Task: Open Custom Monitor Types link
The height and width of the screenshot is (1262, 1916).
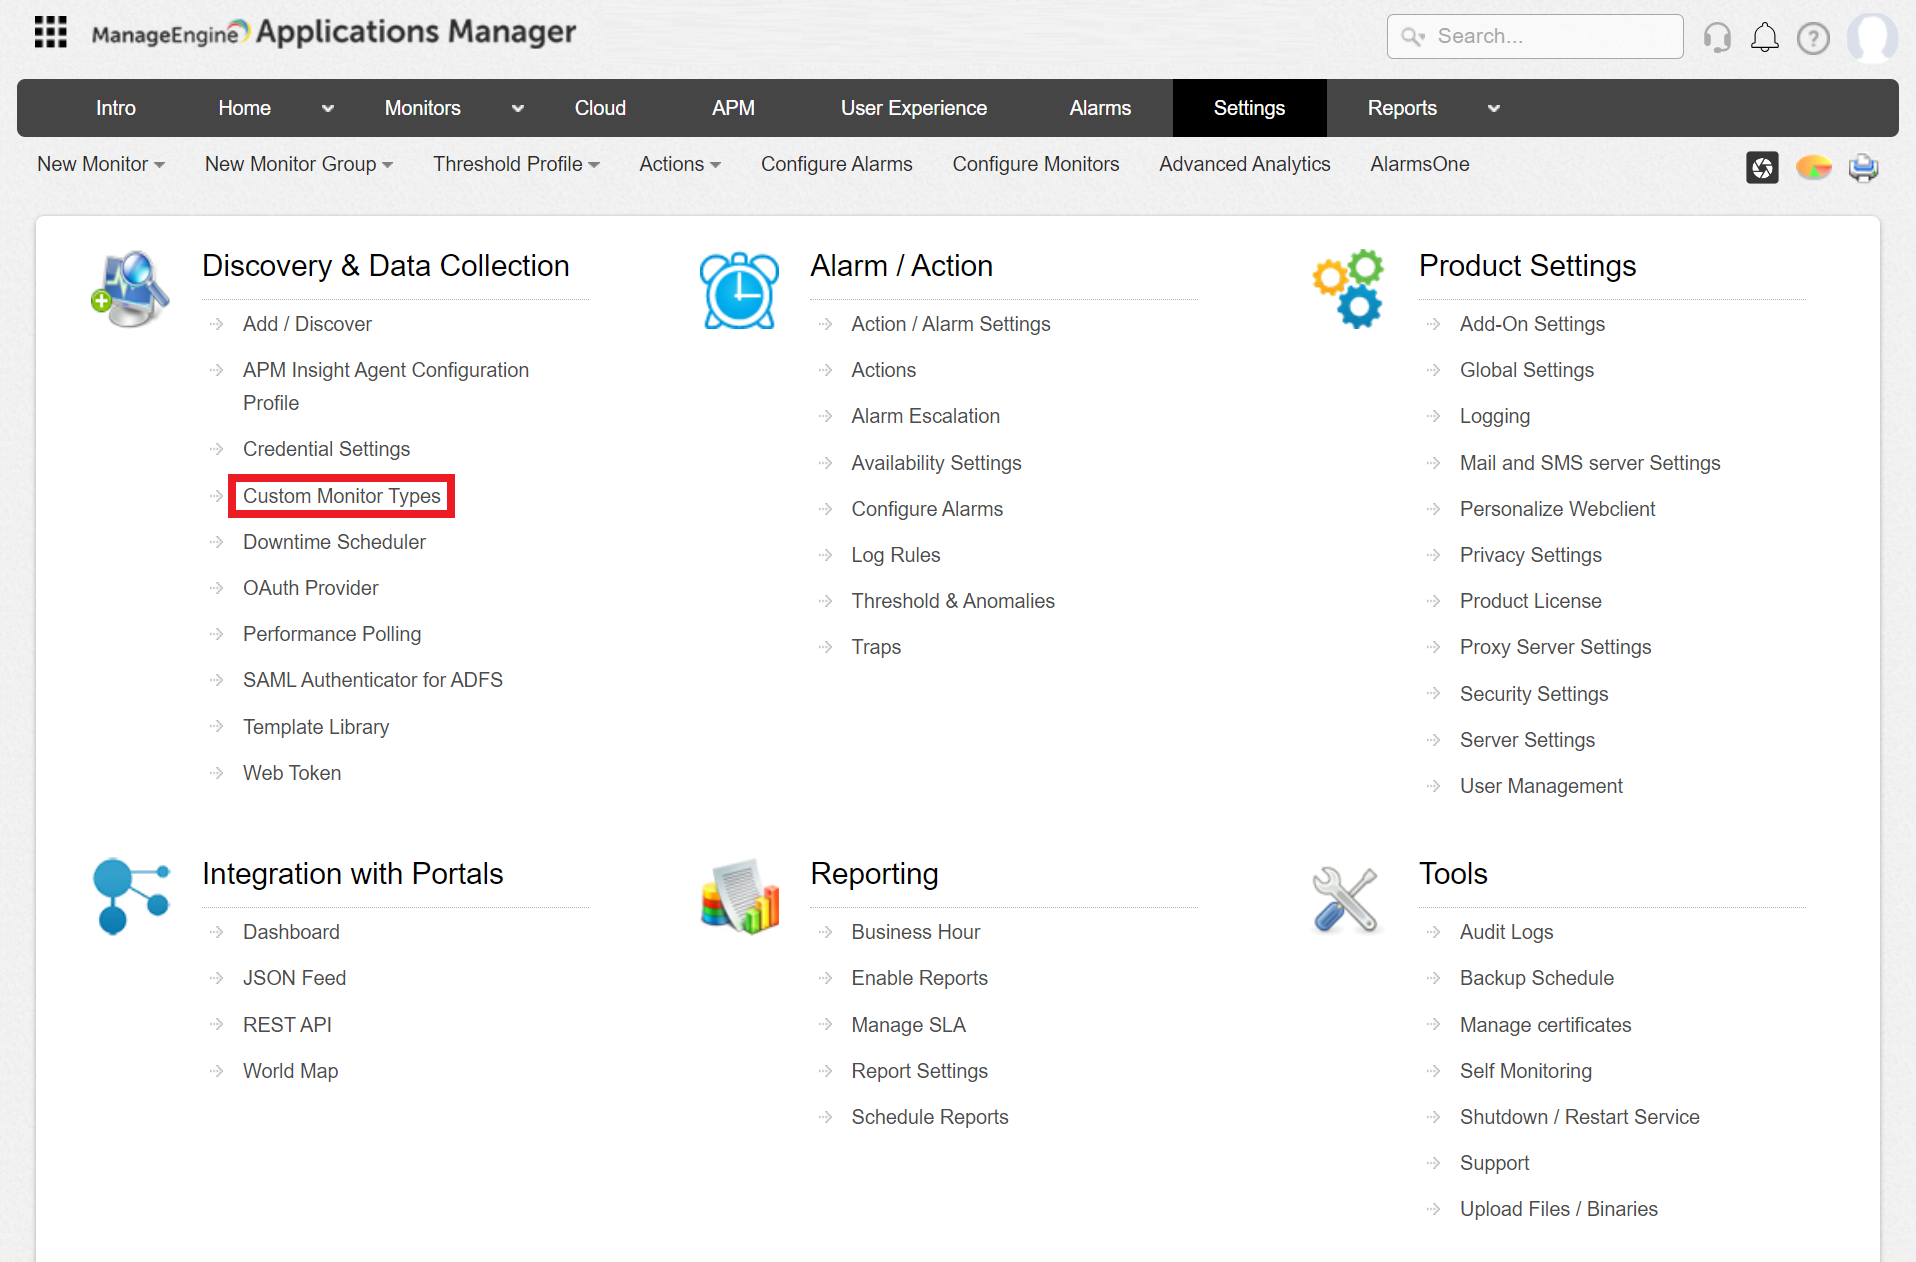Action: click(341, 496)
